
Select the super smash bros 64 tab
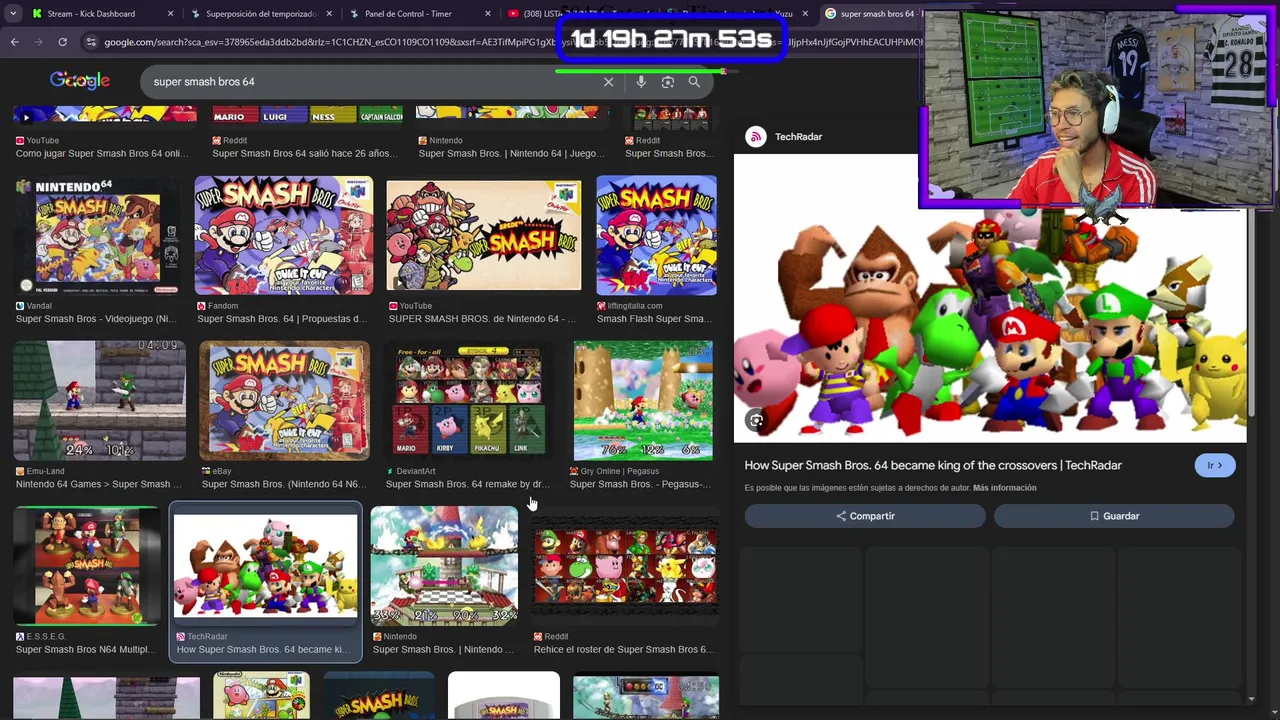870,14
